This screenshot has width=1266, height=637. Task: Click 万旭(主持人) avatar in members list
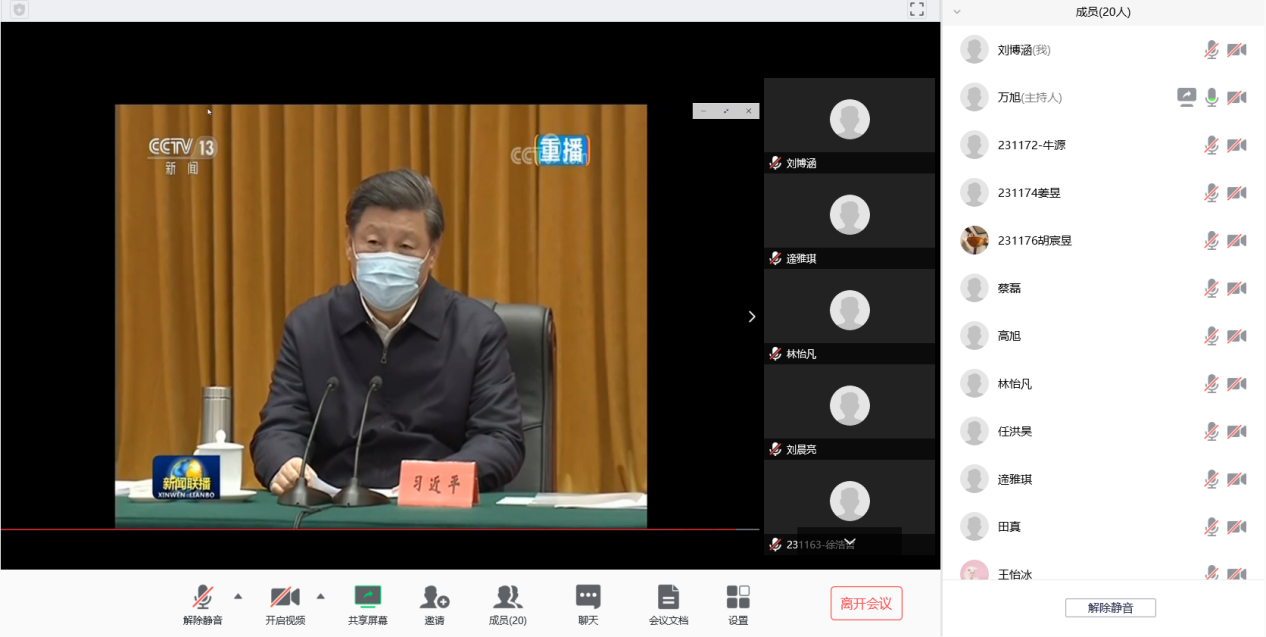tap(974, 97)
